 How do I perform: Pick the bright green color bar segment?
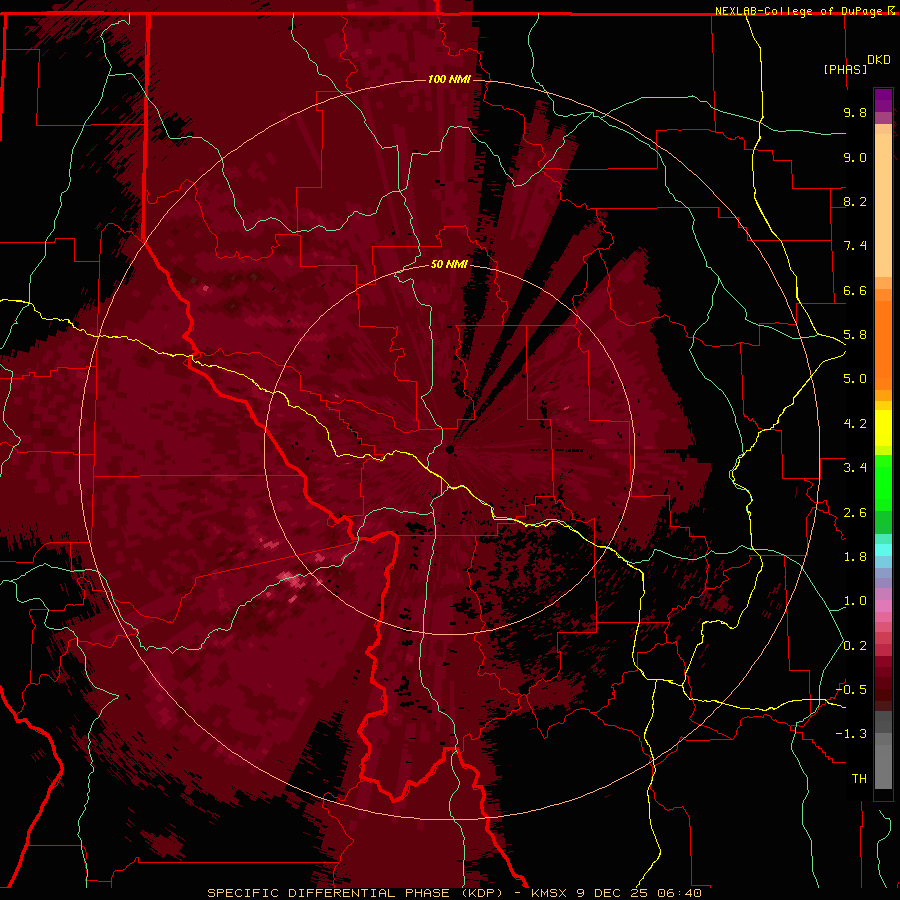pyautogui.click(x=883, y=482)
